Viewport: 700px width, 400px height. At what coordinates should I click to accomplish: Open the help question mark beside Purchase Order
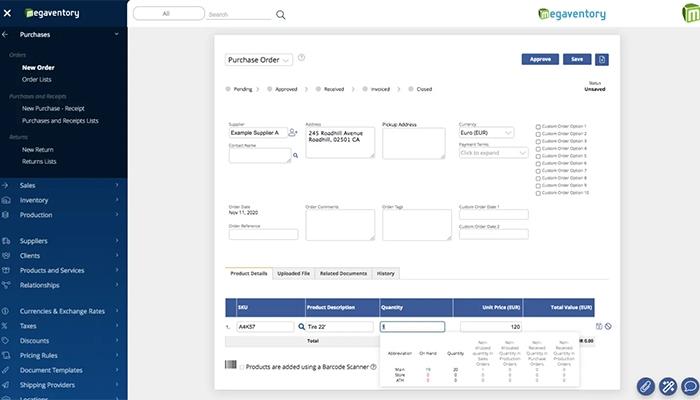pyautogui.click(x=301, y=58)
